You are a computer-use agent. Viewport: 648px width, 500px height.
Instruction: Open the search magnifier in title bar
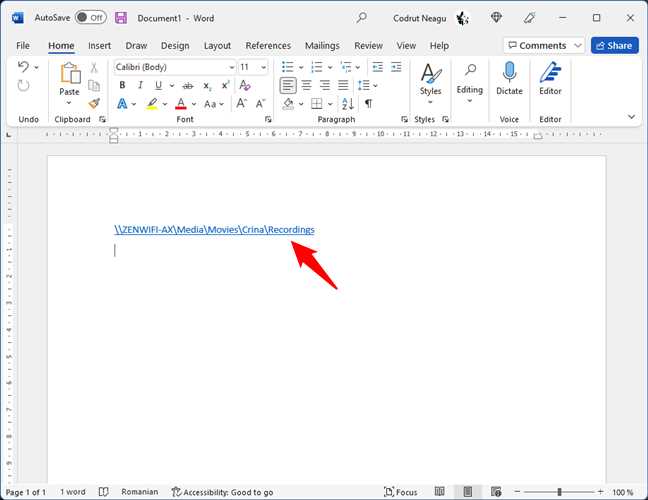[362, 17]
